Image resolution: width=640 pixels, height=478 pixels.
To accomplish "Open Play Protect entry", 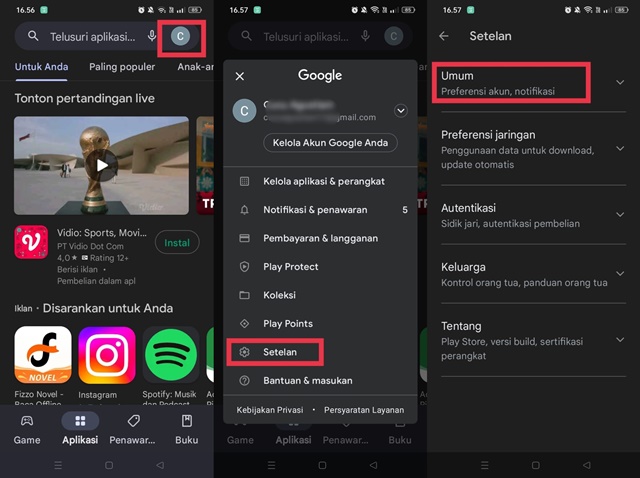I will point(320,267).
